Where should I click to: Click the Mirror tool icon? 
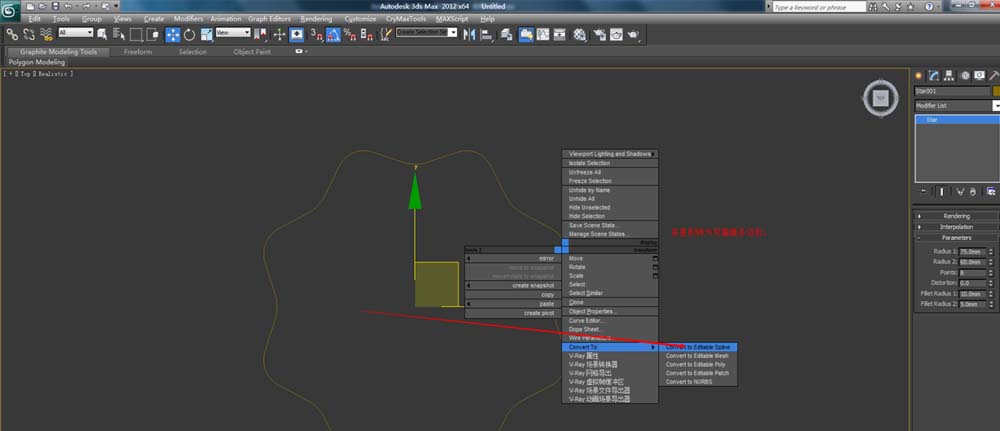point(469,34)
